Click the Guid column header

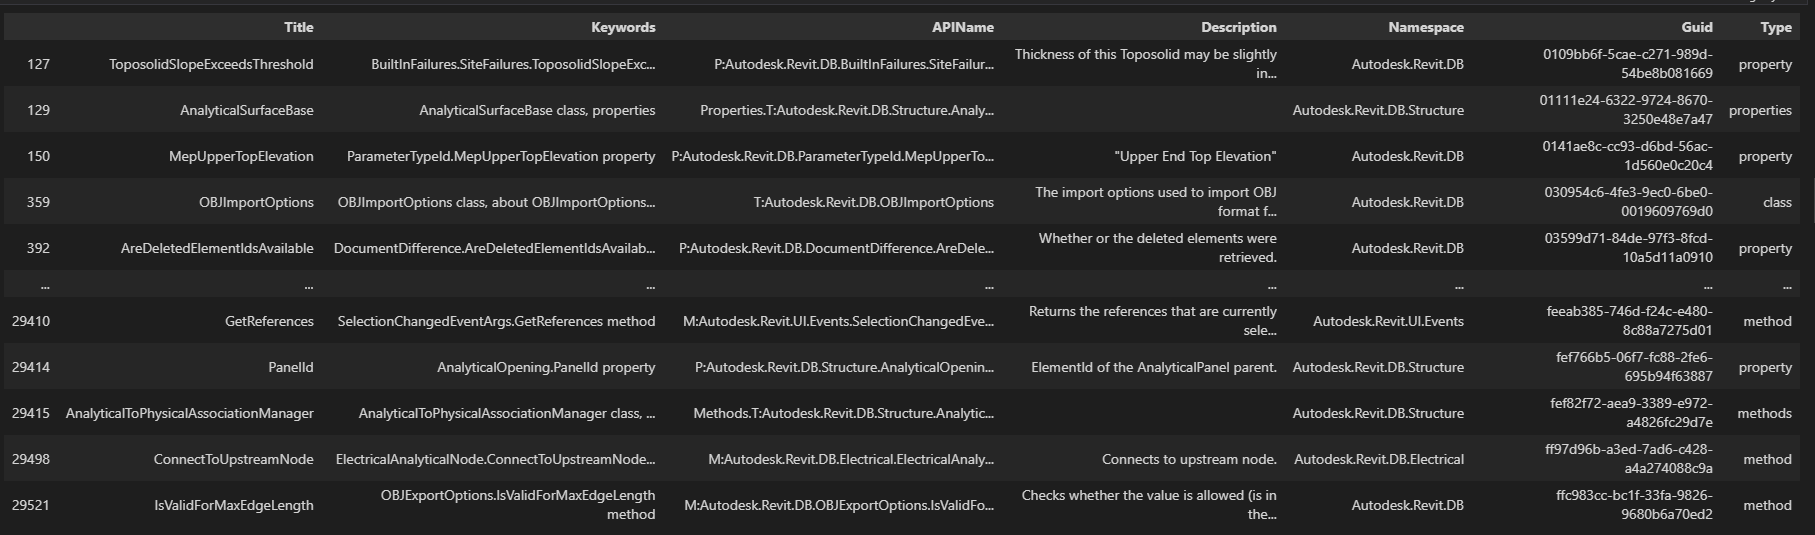coord(1696,27)
